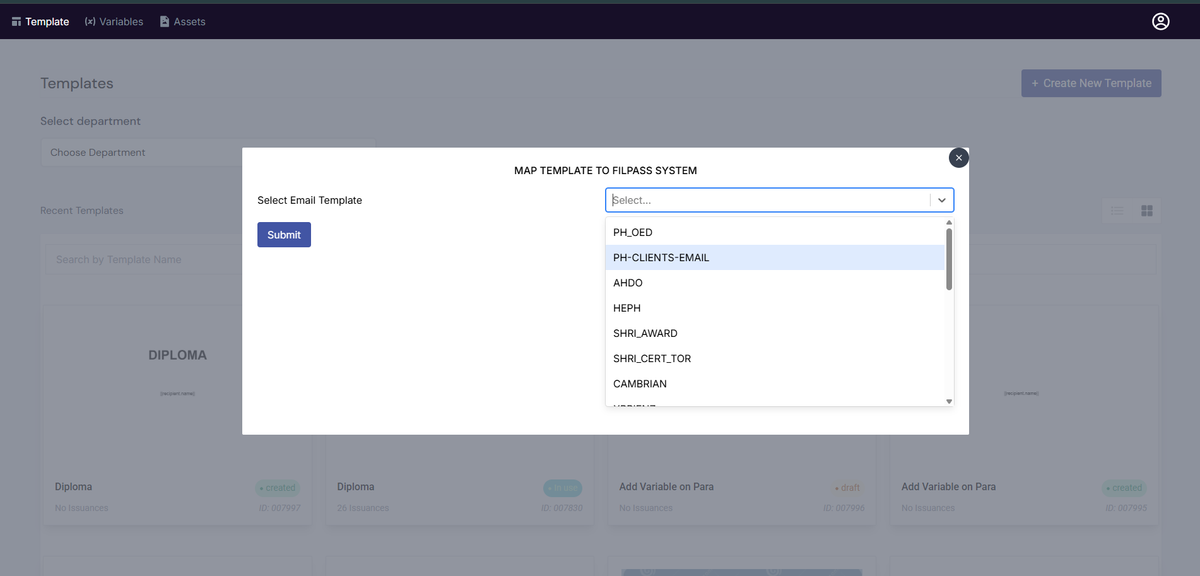Click created badge on card ID 007997

277,488
